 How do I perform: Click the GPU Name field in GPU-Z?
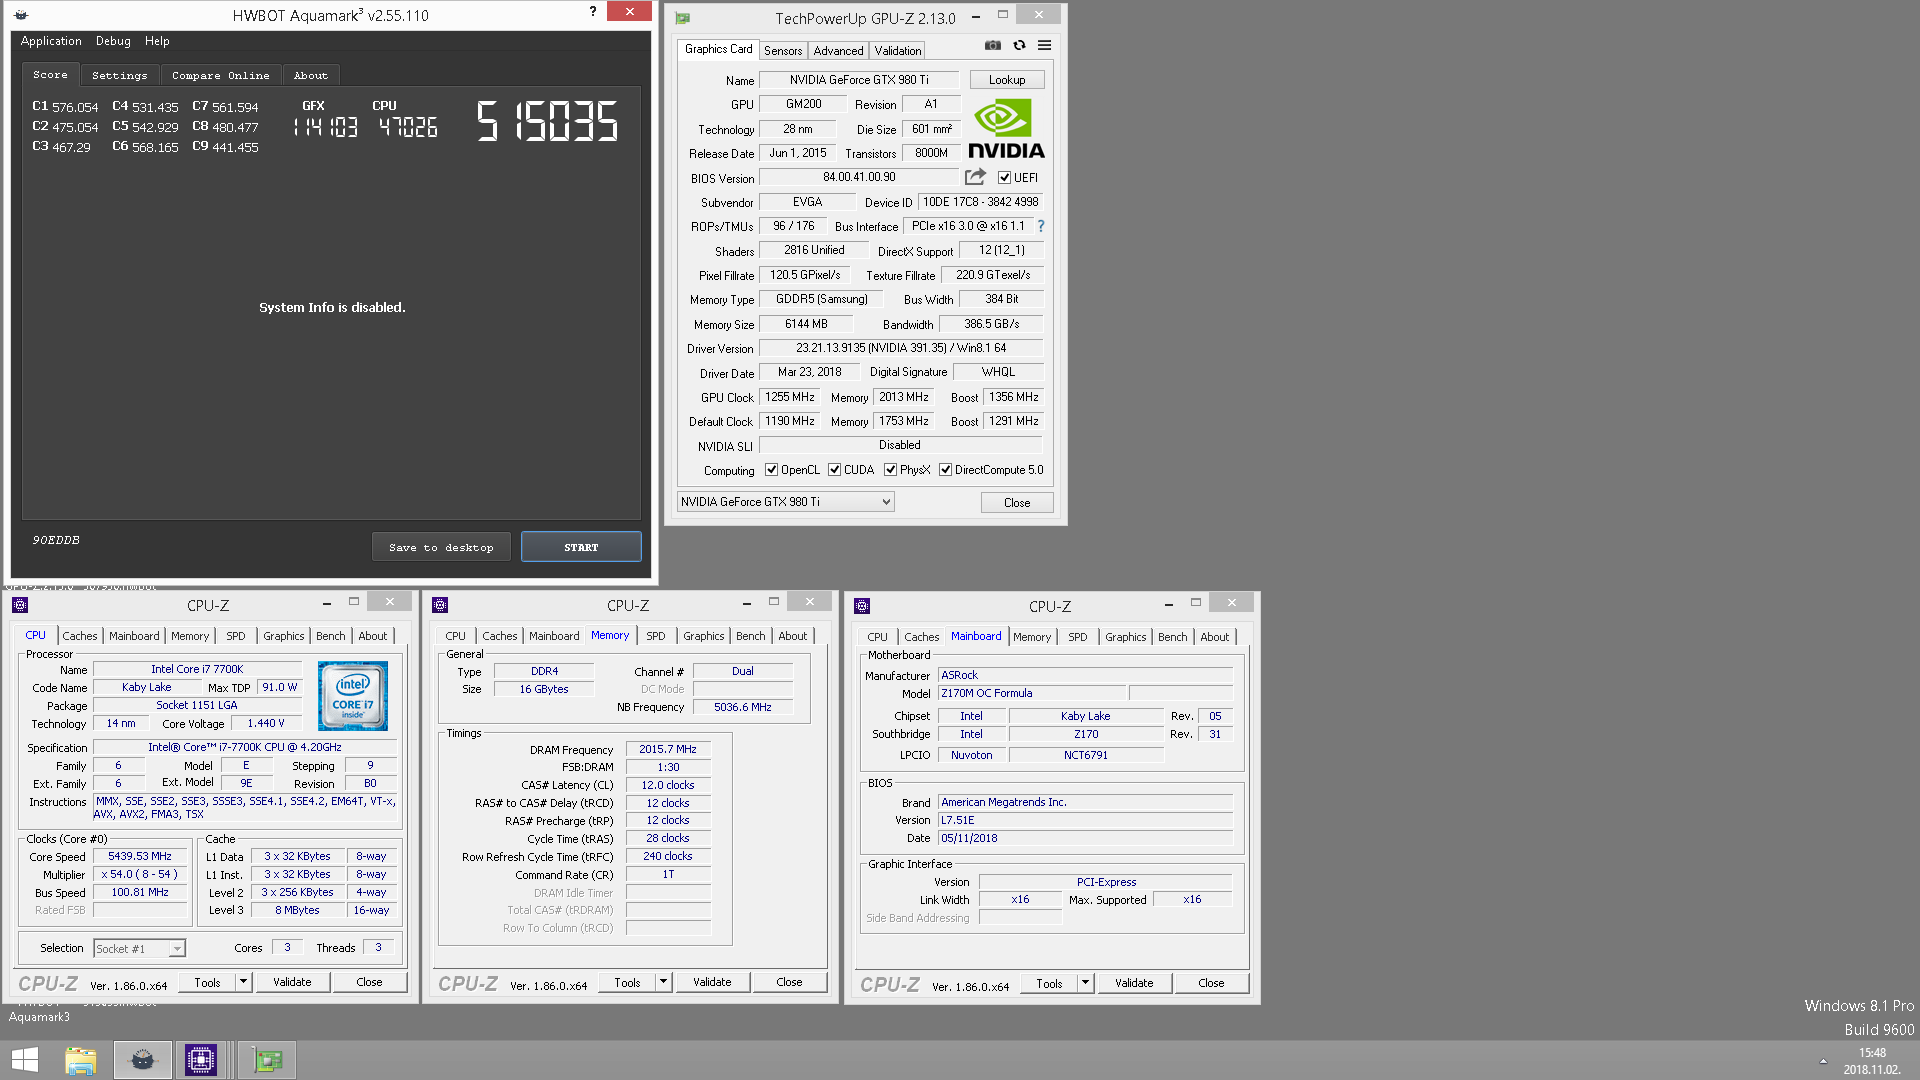tap(859, 80)
